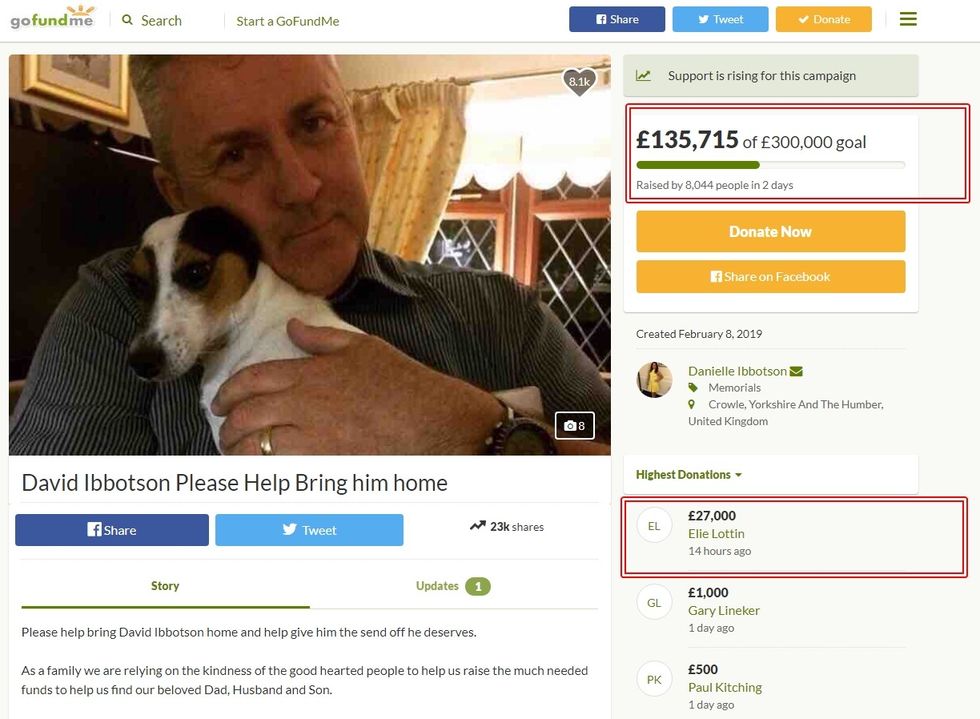Click Danielle Ibbotson's profile photo

pyautogui.click(x=654, y=380)
